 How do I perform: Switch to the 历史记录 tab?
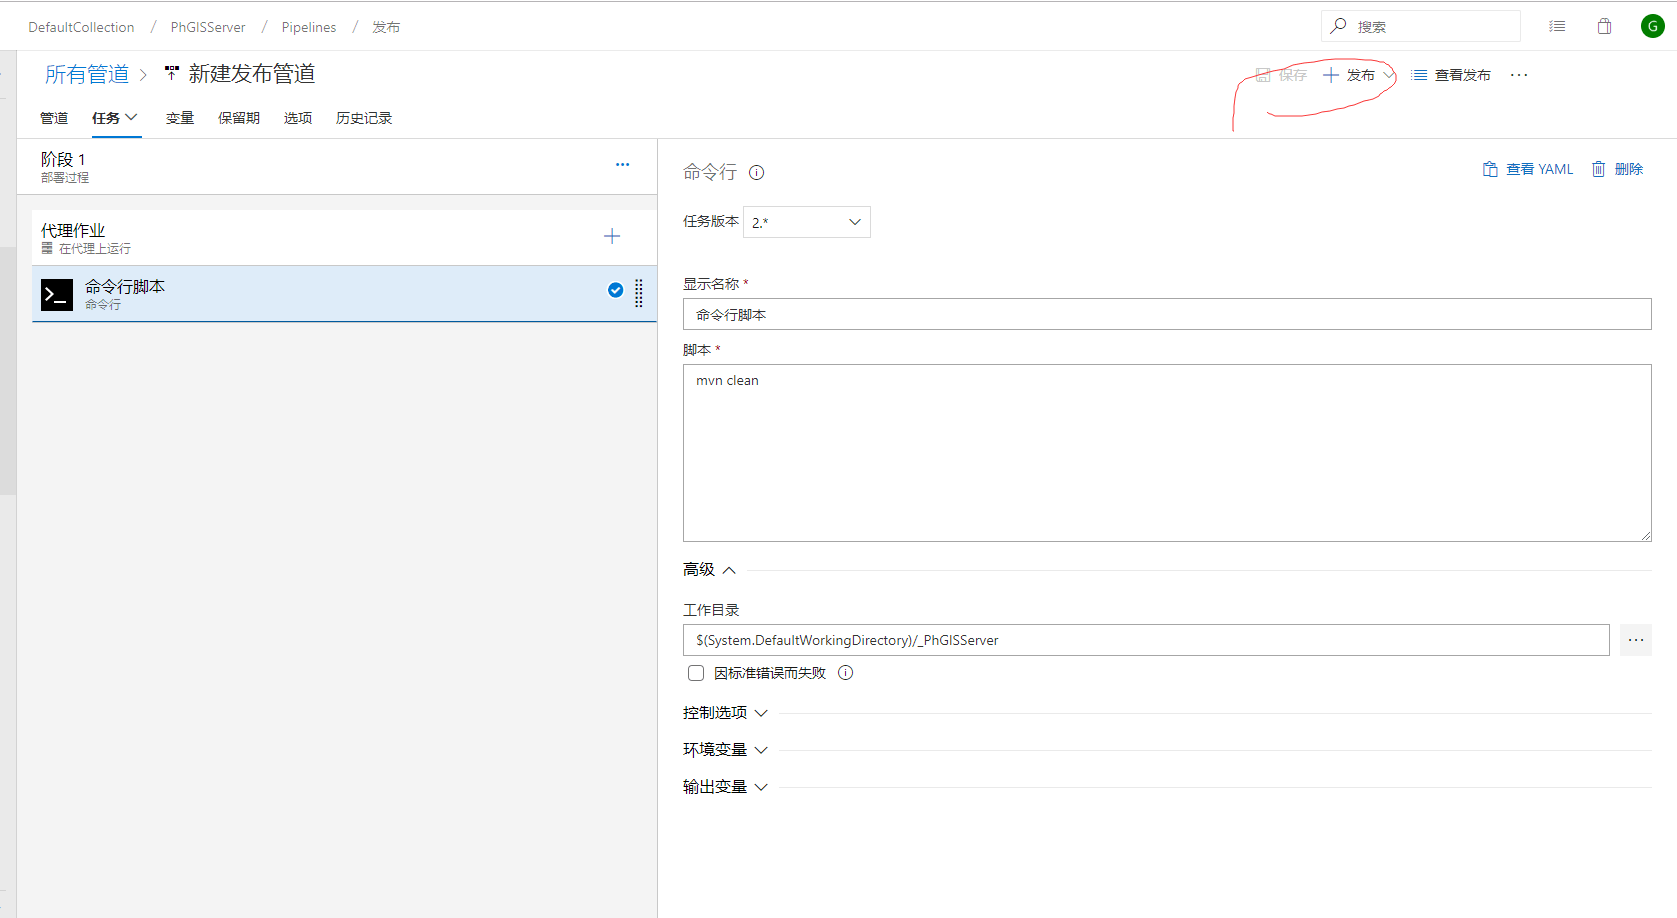click(x=364, y=118)
